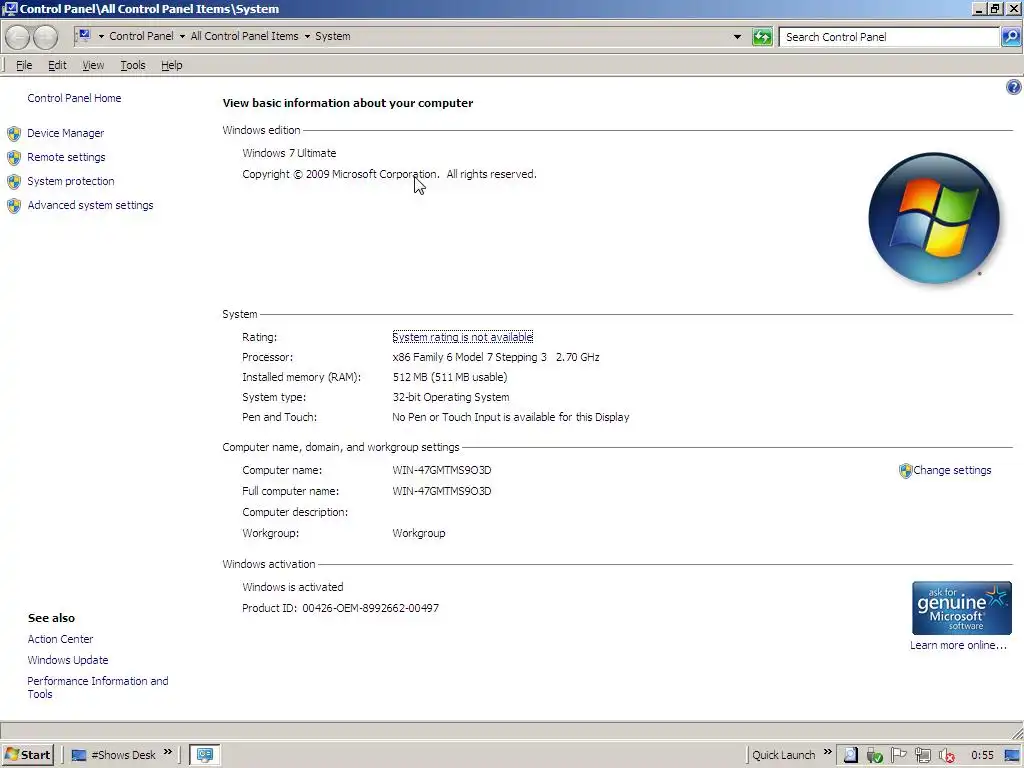Expand the Control Panel breadcrumb arrow

[x=182, y=37]
